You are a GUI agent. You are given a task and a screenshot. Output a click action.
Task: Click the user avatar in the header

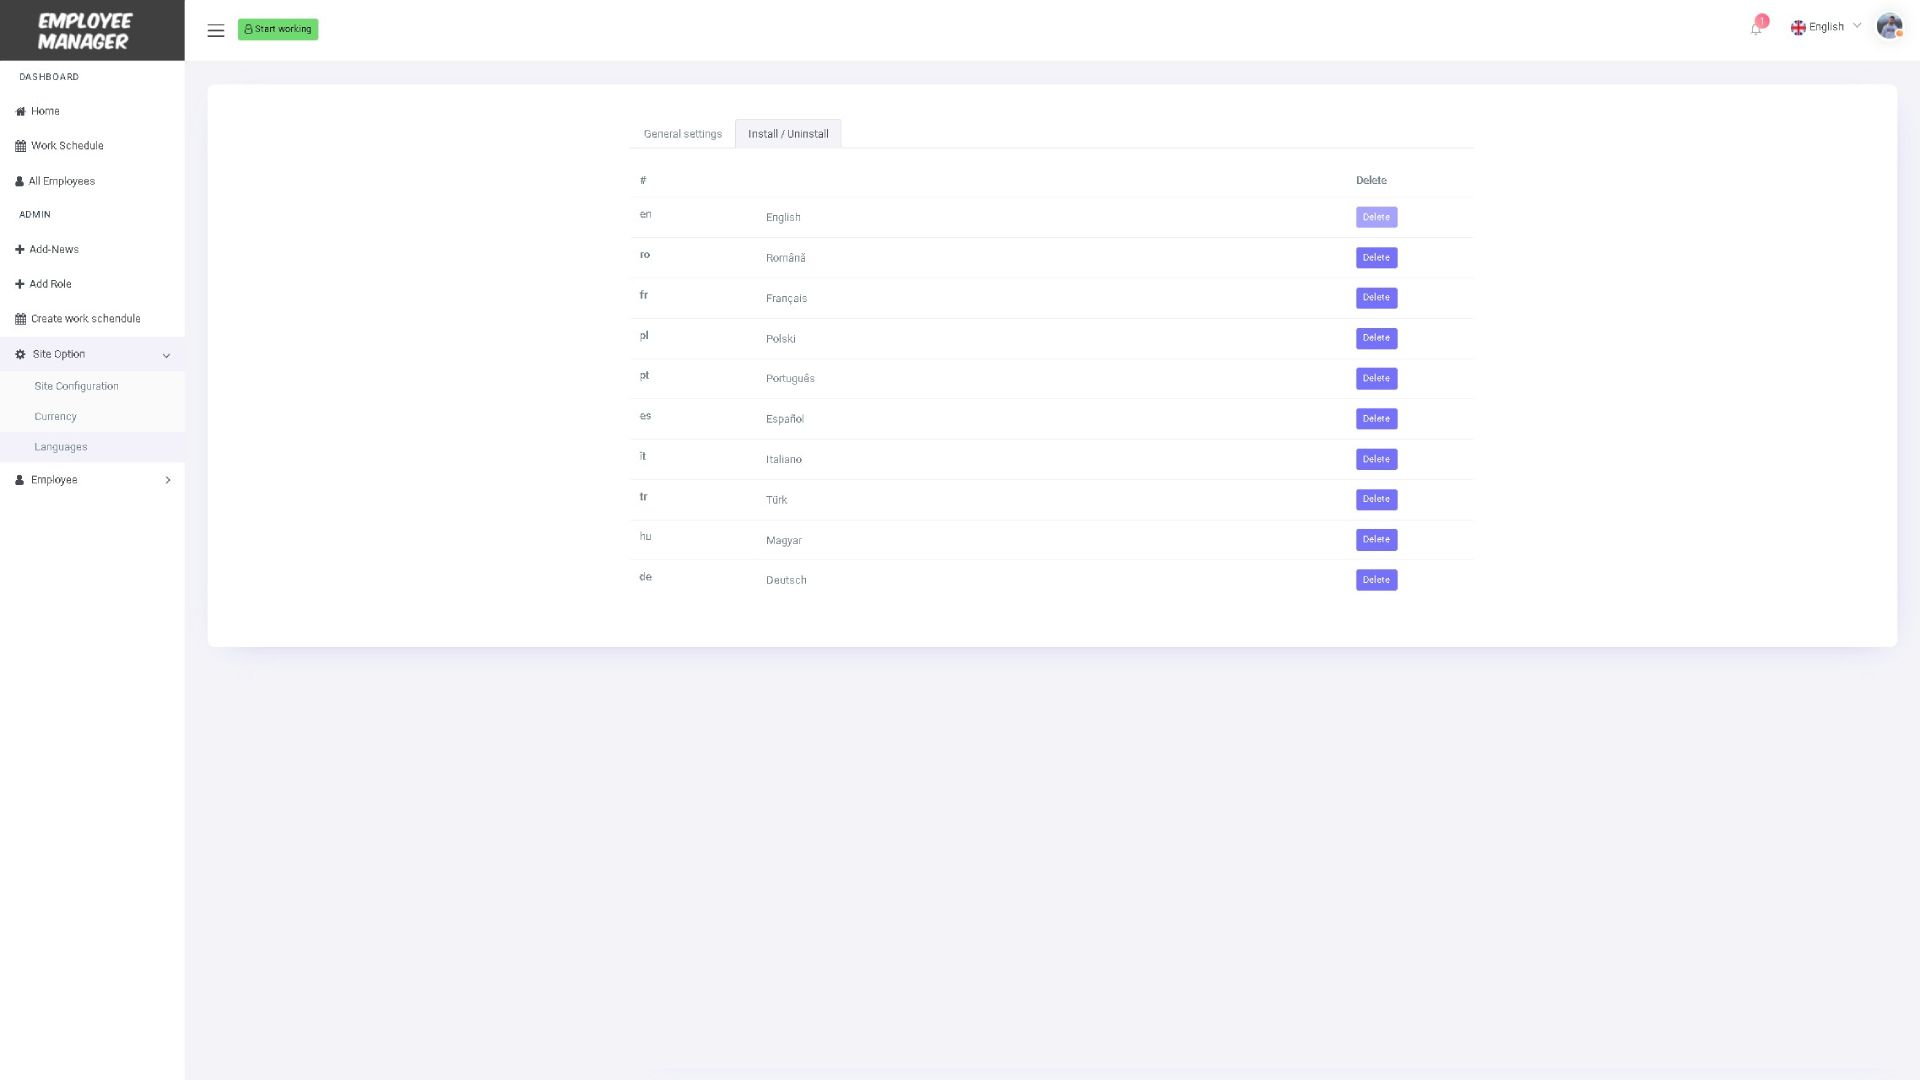pos(1888,27)
